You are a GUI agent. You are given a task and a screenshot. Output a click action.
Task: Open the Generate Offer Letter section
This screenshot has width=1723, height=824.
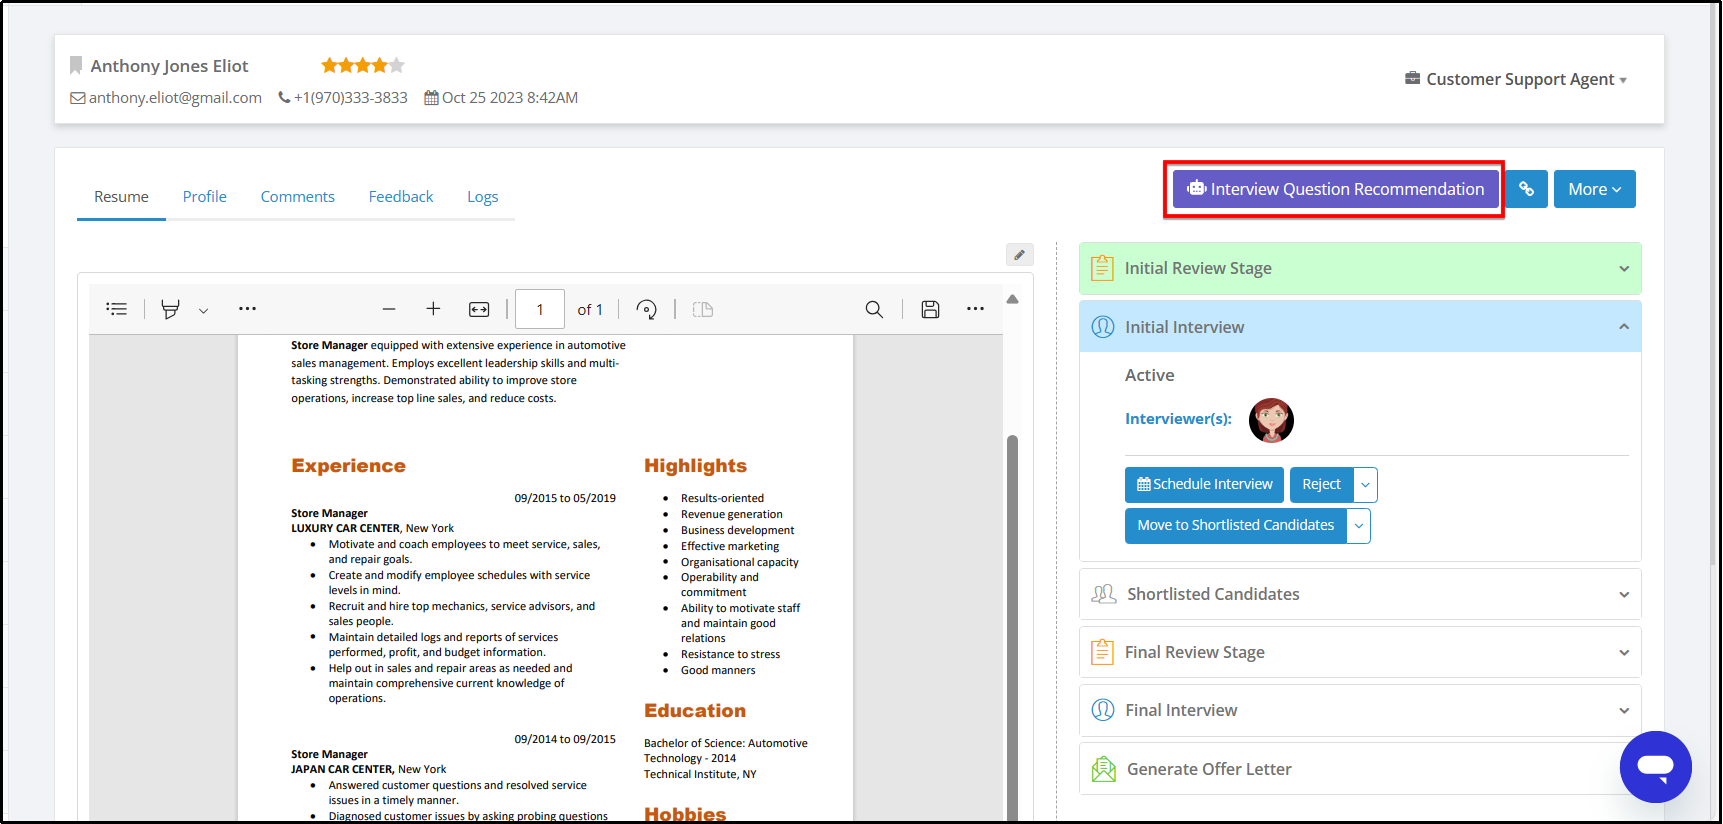1360,769
